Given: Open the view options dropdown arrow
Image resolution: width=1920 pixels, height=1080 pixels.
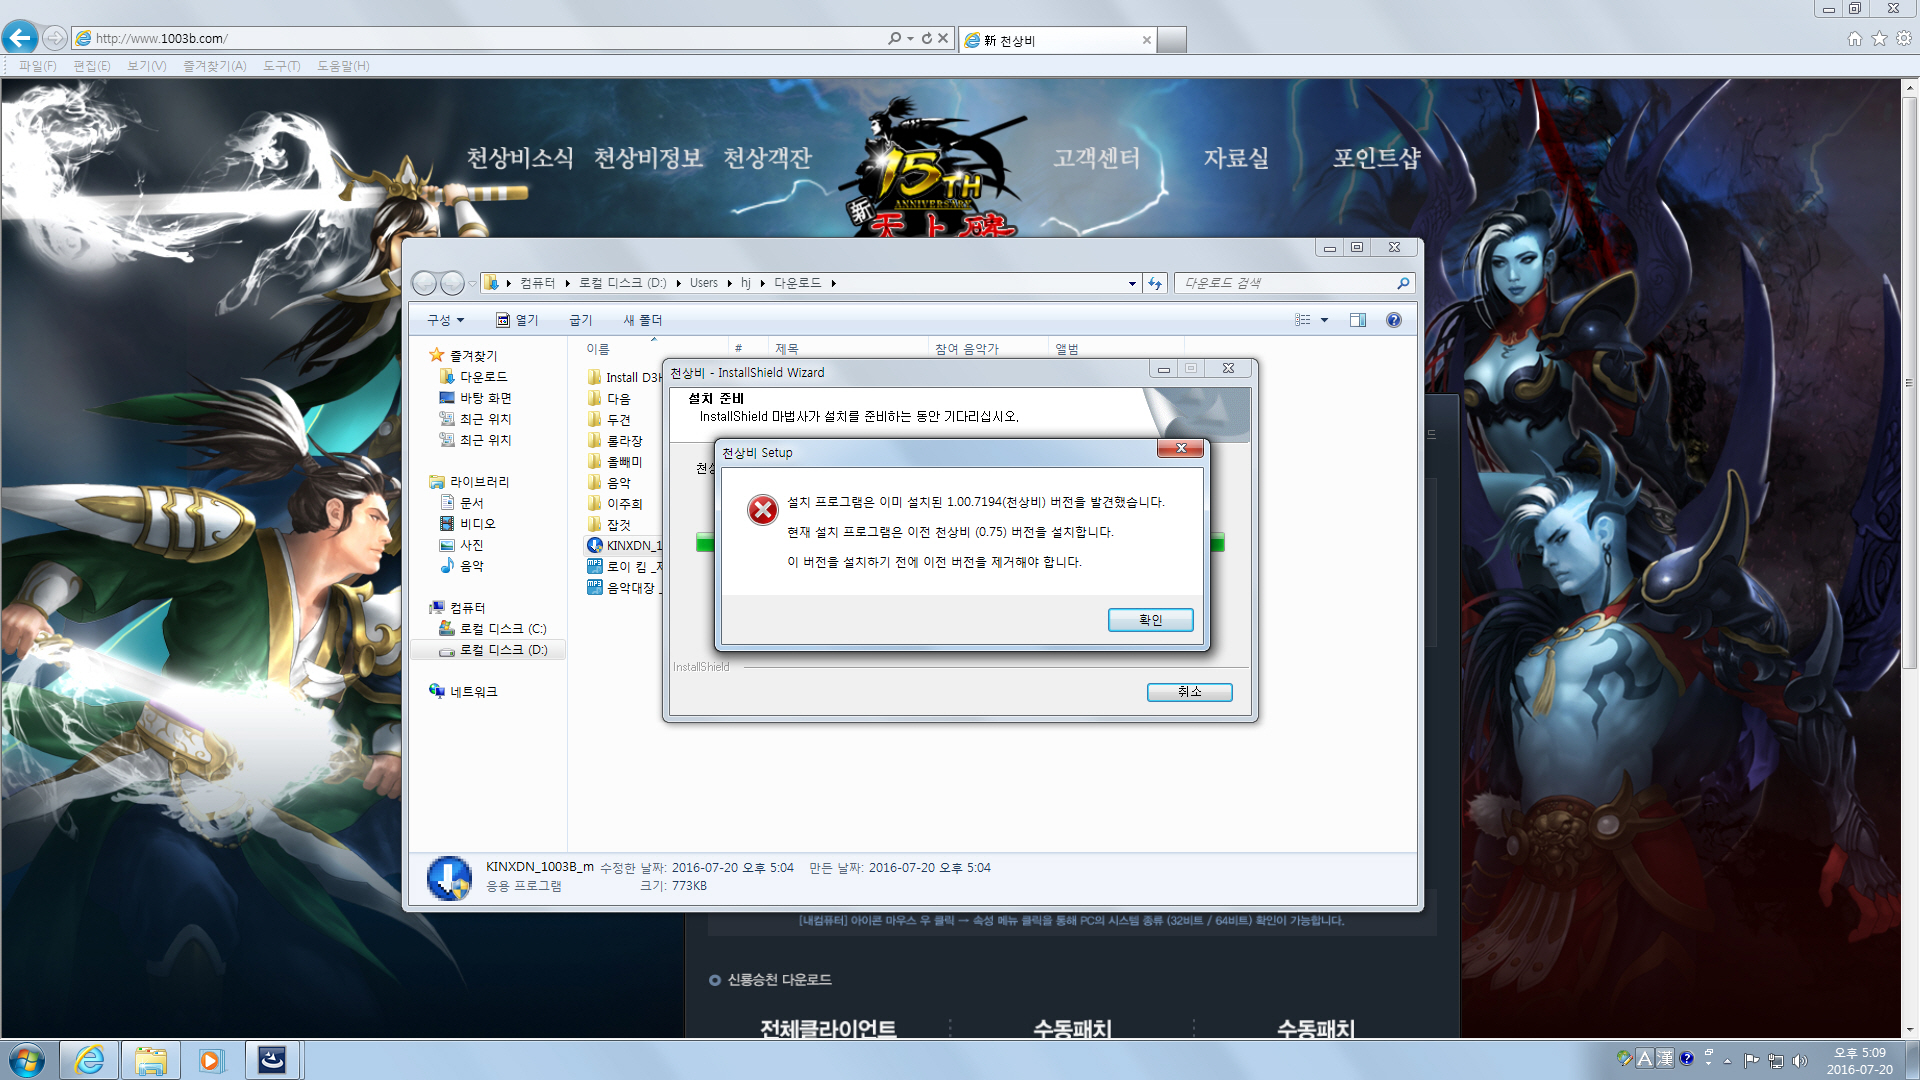Looking at the screenshot, I should click(x=1324, y=320).
